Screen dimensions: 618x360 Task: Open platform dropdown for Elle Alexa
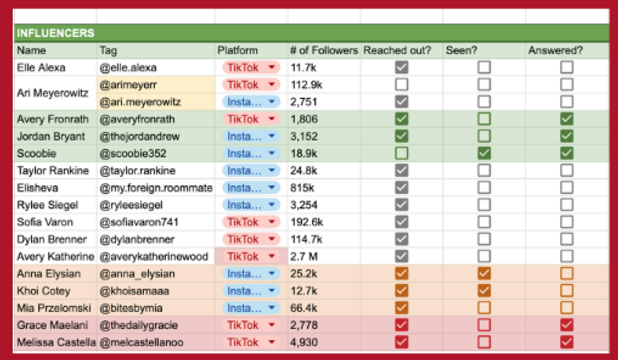coord(251,67)
